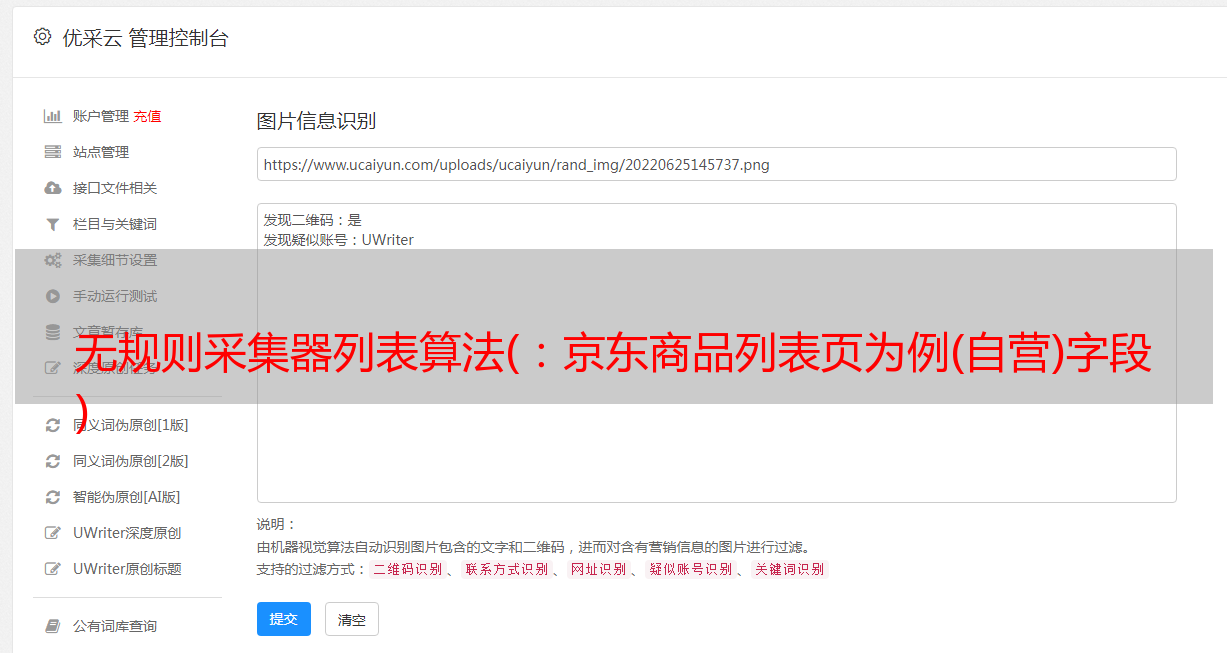Click the red 充值 link
The image size is (1227, 653).
[x=147, y=116]
